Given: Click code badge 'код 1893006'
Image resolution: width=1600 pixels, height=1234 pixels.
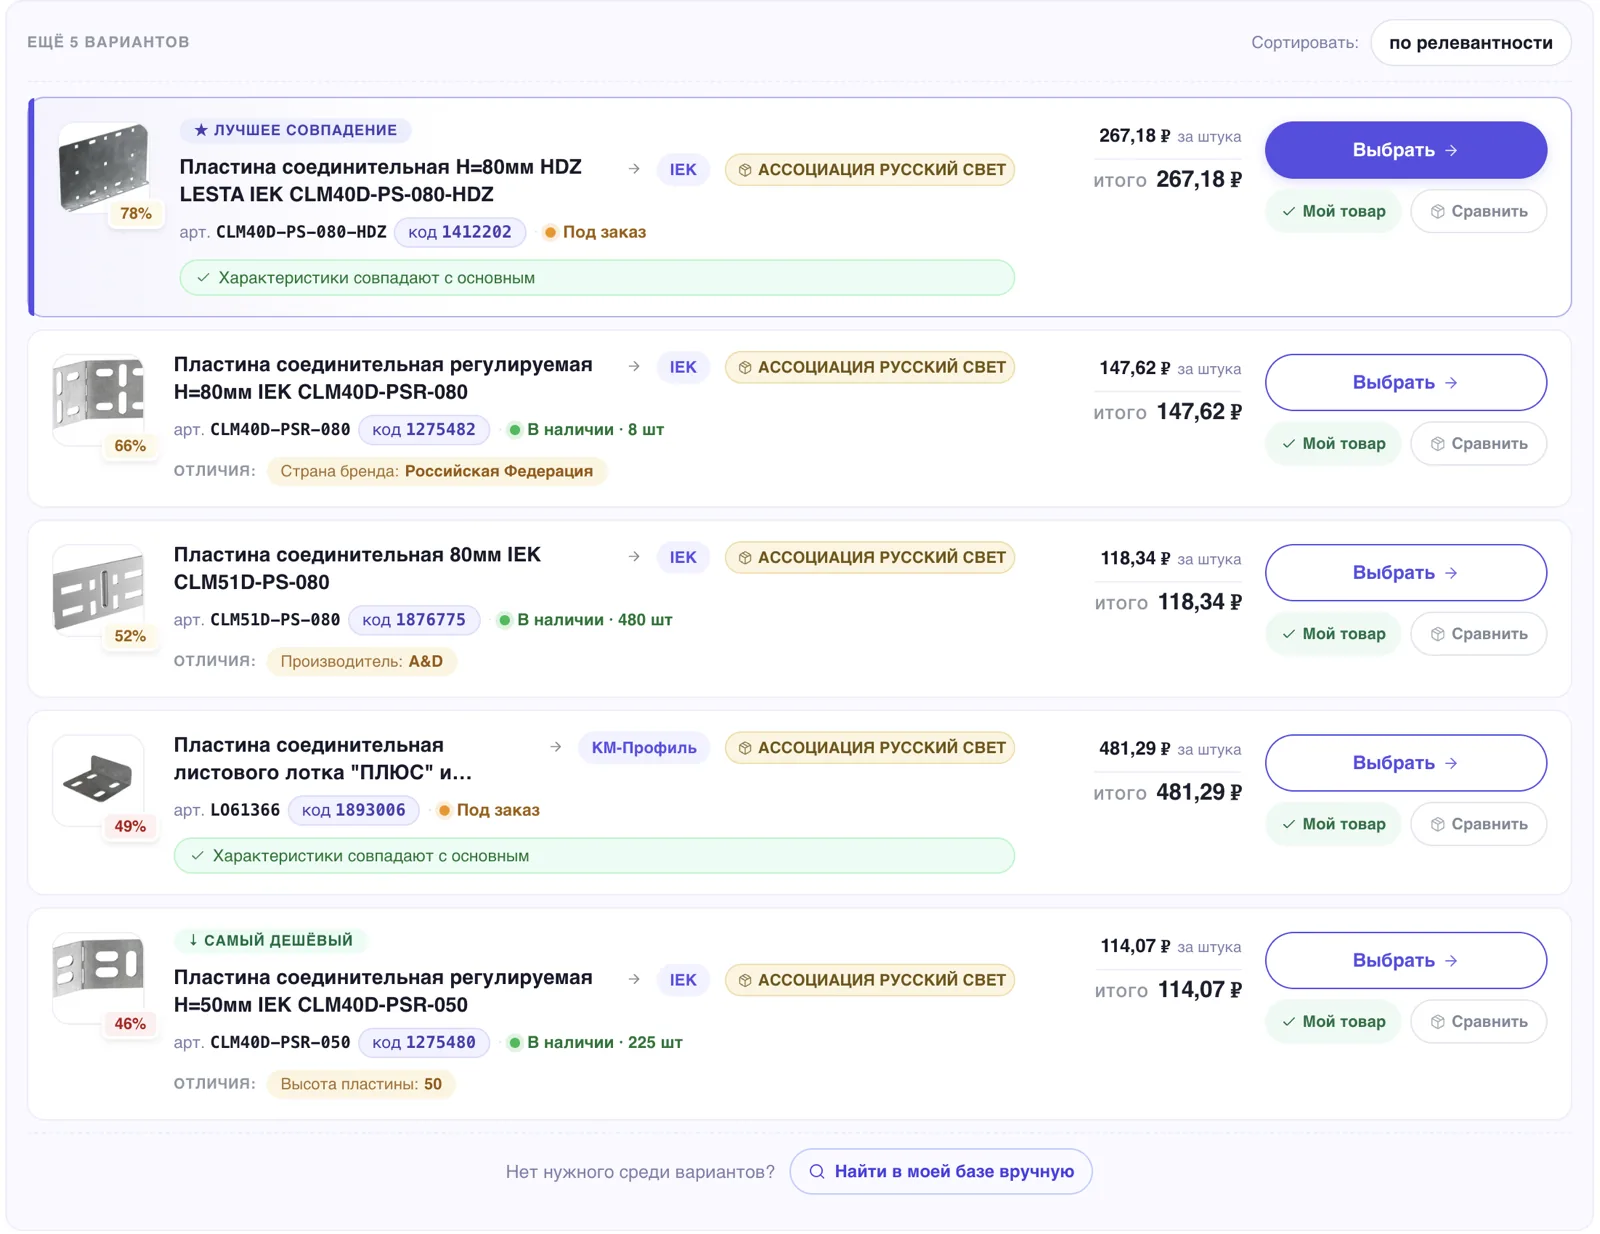Looking at the screenshot, I should pos(354,810).
